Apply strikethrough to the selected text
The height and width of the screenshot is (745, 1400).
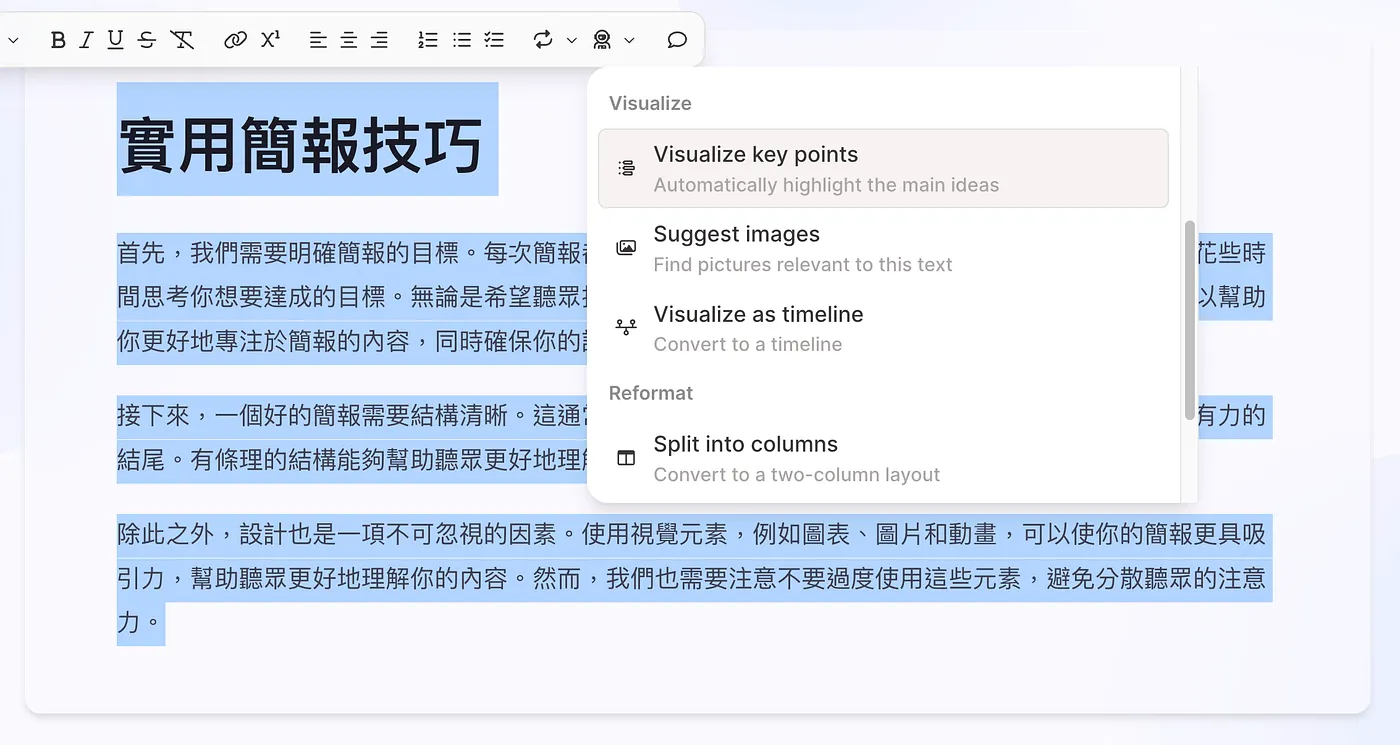(147, 40)
